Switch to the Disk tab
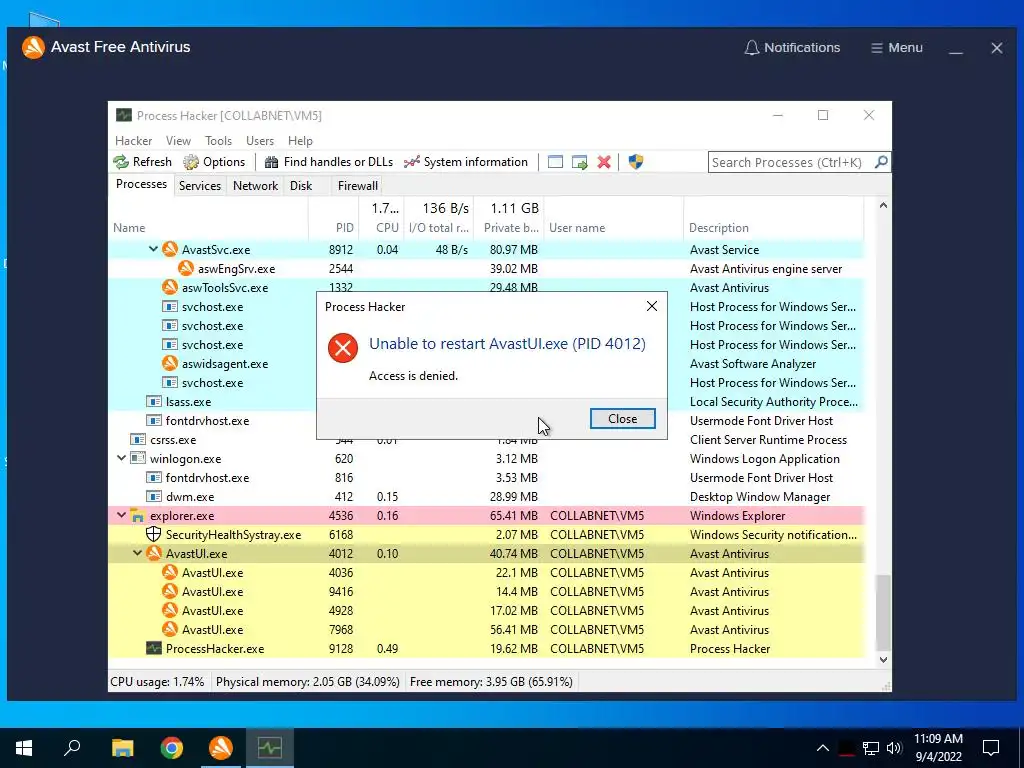Image resolution: width=1024 pixels, height=768 pixels. pos(301,185)
